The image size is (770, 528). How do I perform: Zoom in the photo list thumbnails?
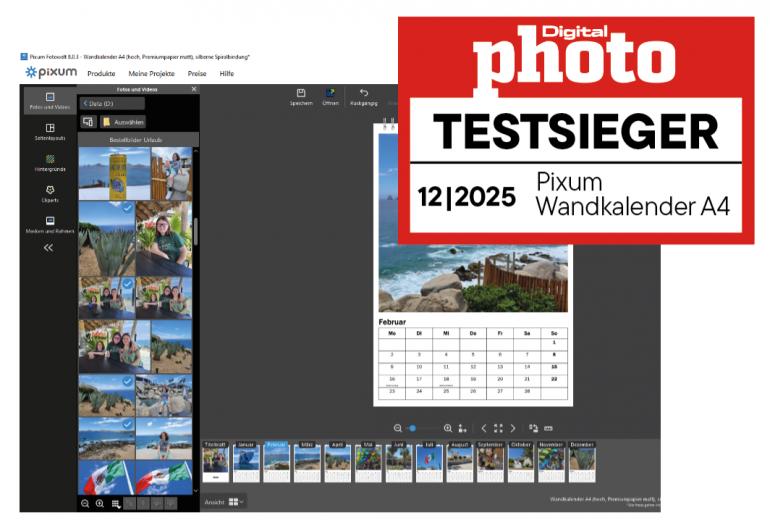pyautogui.click(x=100, y=503)
